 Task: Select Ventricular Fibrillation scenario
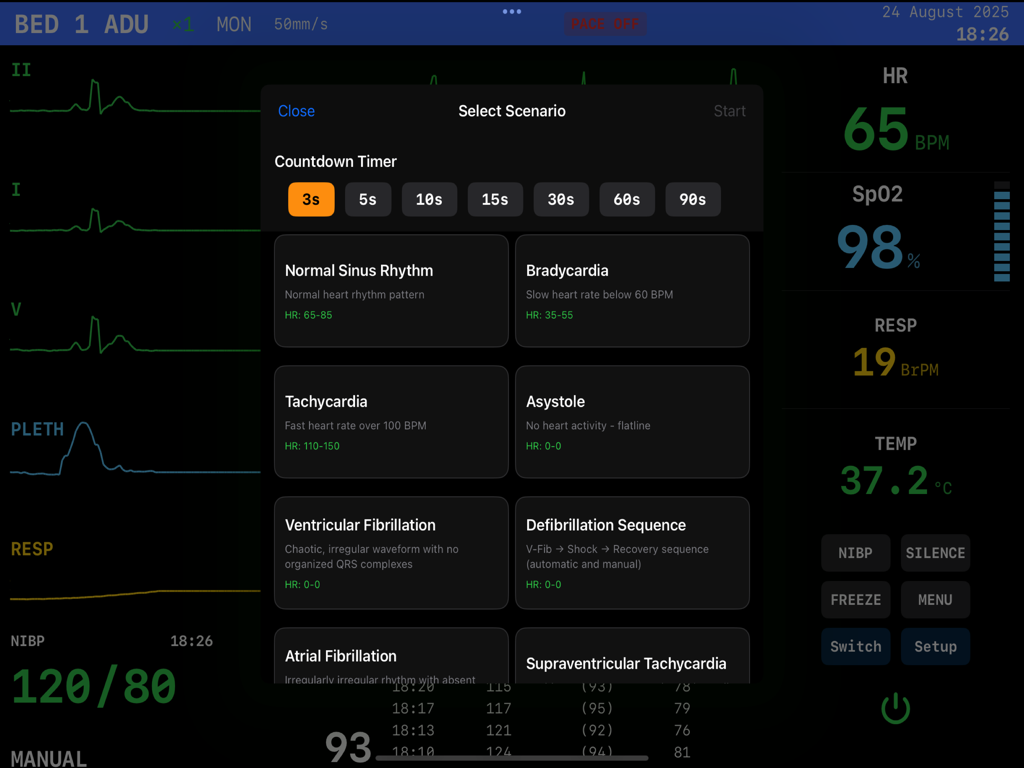[391, 553]
